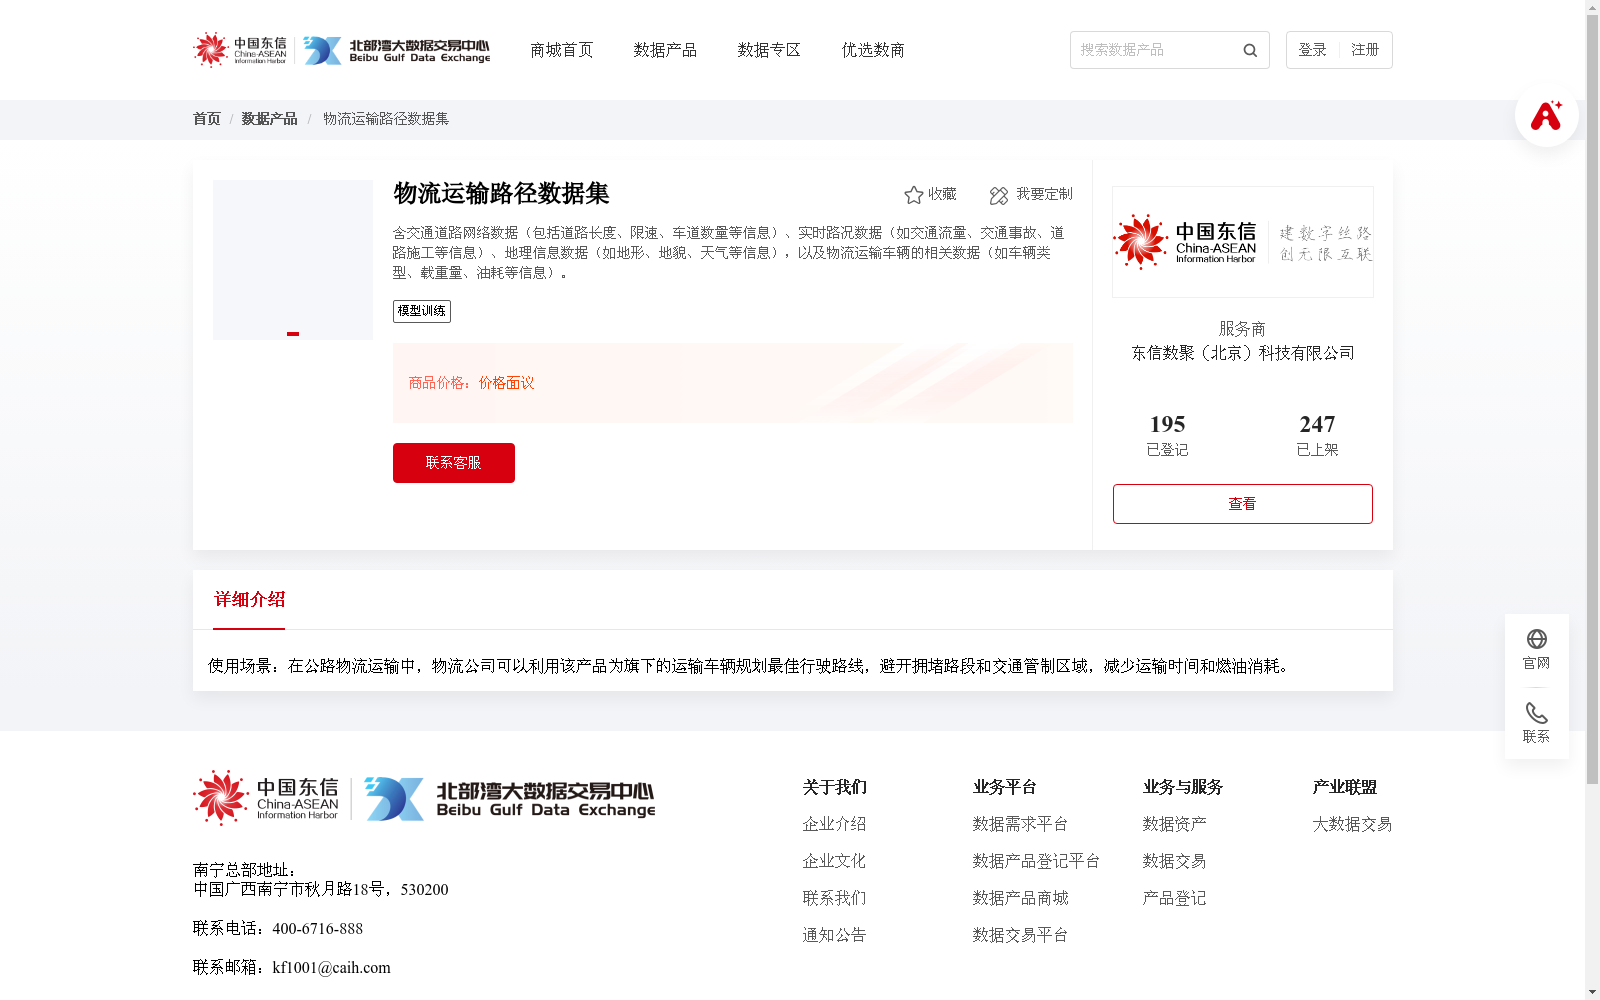The height and width of the screenshot is (1000, 1600).
Task: Open 商城首页 in the navigation bar
Action: point(561,50)
